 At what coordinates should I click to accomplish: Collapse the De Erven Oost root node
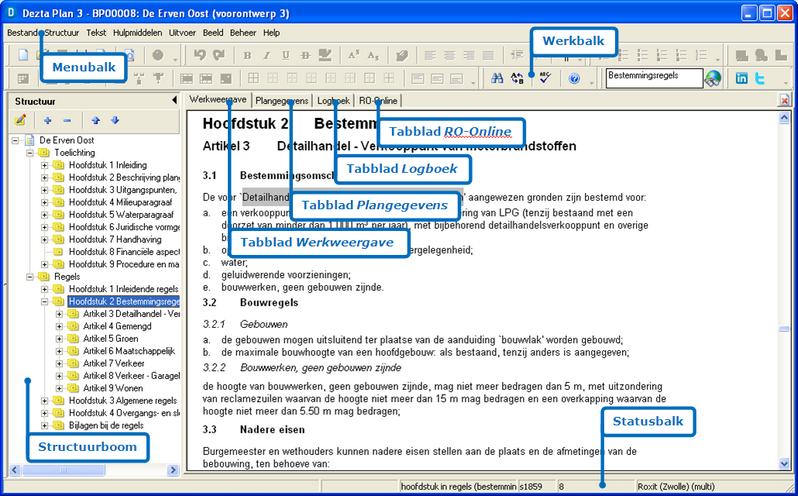coord(16,140)
